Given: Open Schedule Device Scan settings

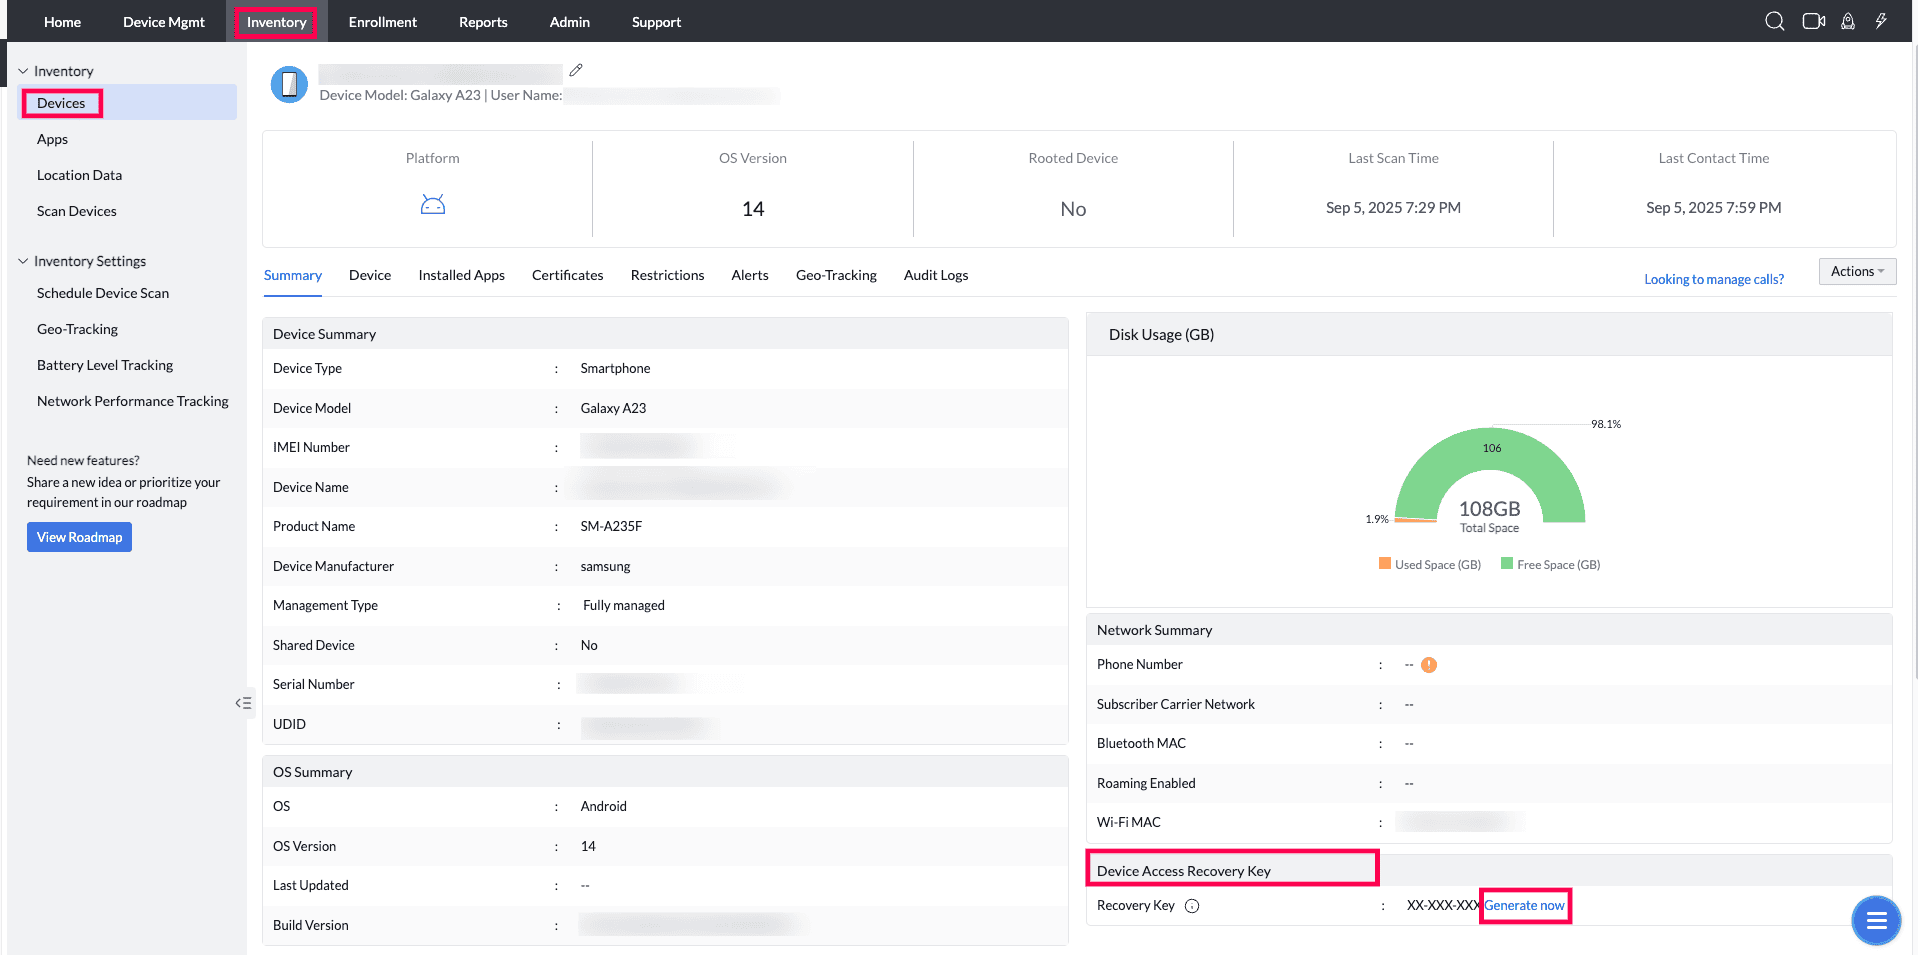Looking at the screenshot, I should pyautogui.click(x=103, y=293).
